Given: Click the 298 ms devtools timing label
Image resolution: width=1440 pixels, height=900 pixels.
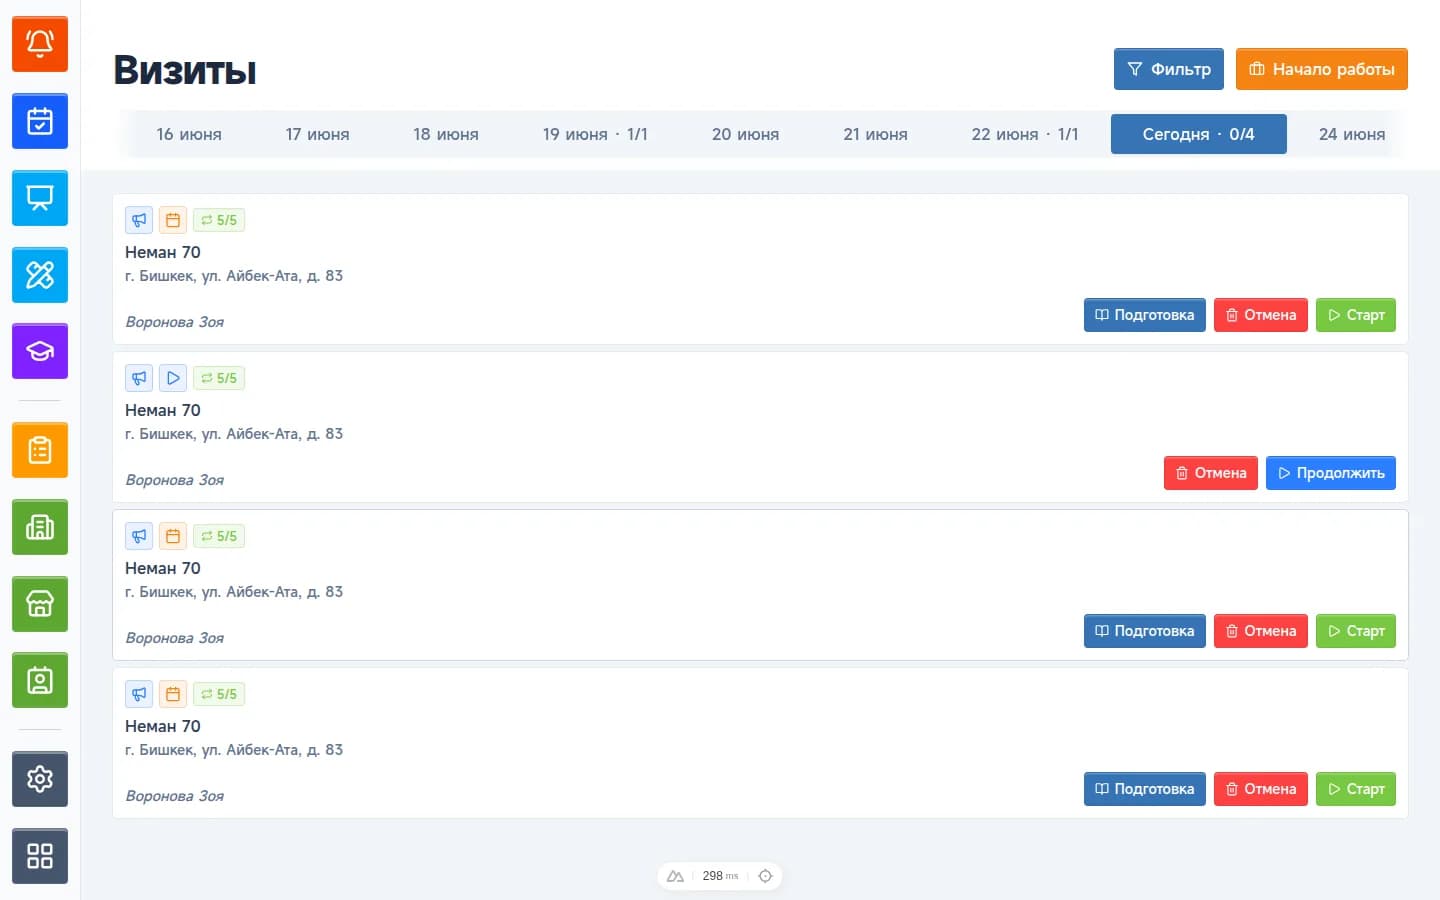Looking at the screenshot, I should pos(720,876).
